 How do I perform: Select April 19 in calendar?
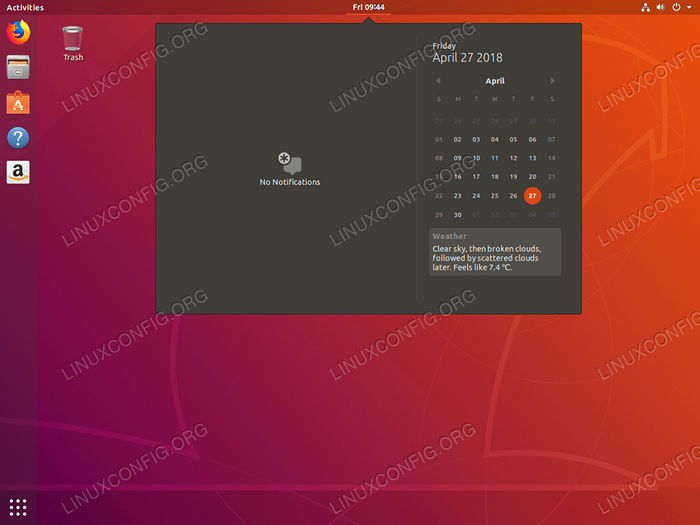pyautogui.click(x=513, y=177)
